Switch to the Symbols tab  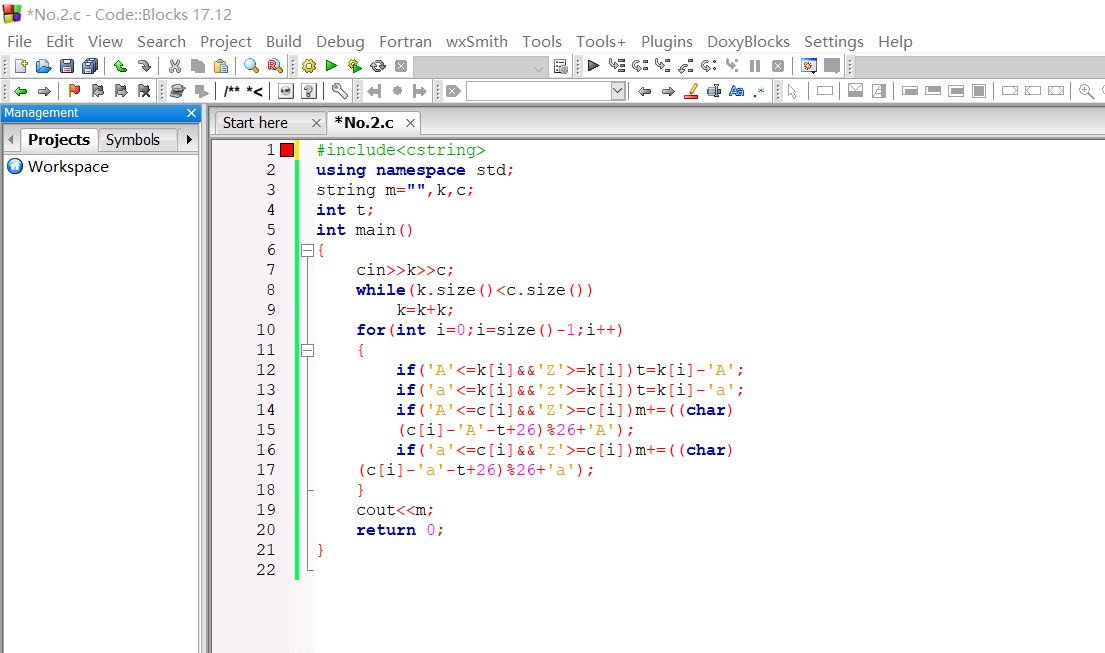tap(133, 140)
